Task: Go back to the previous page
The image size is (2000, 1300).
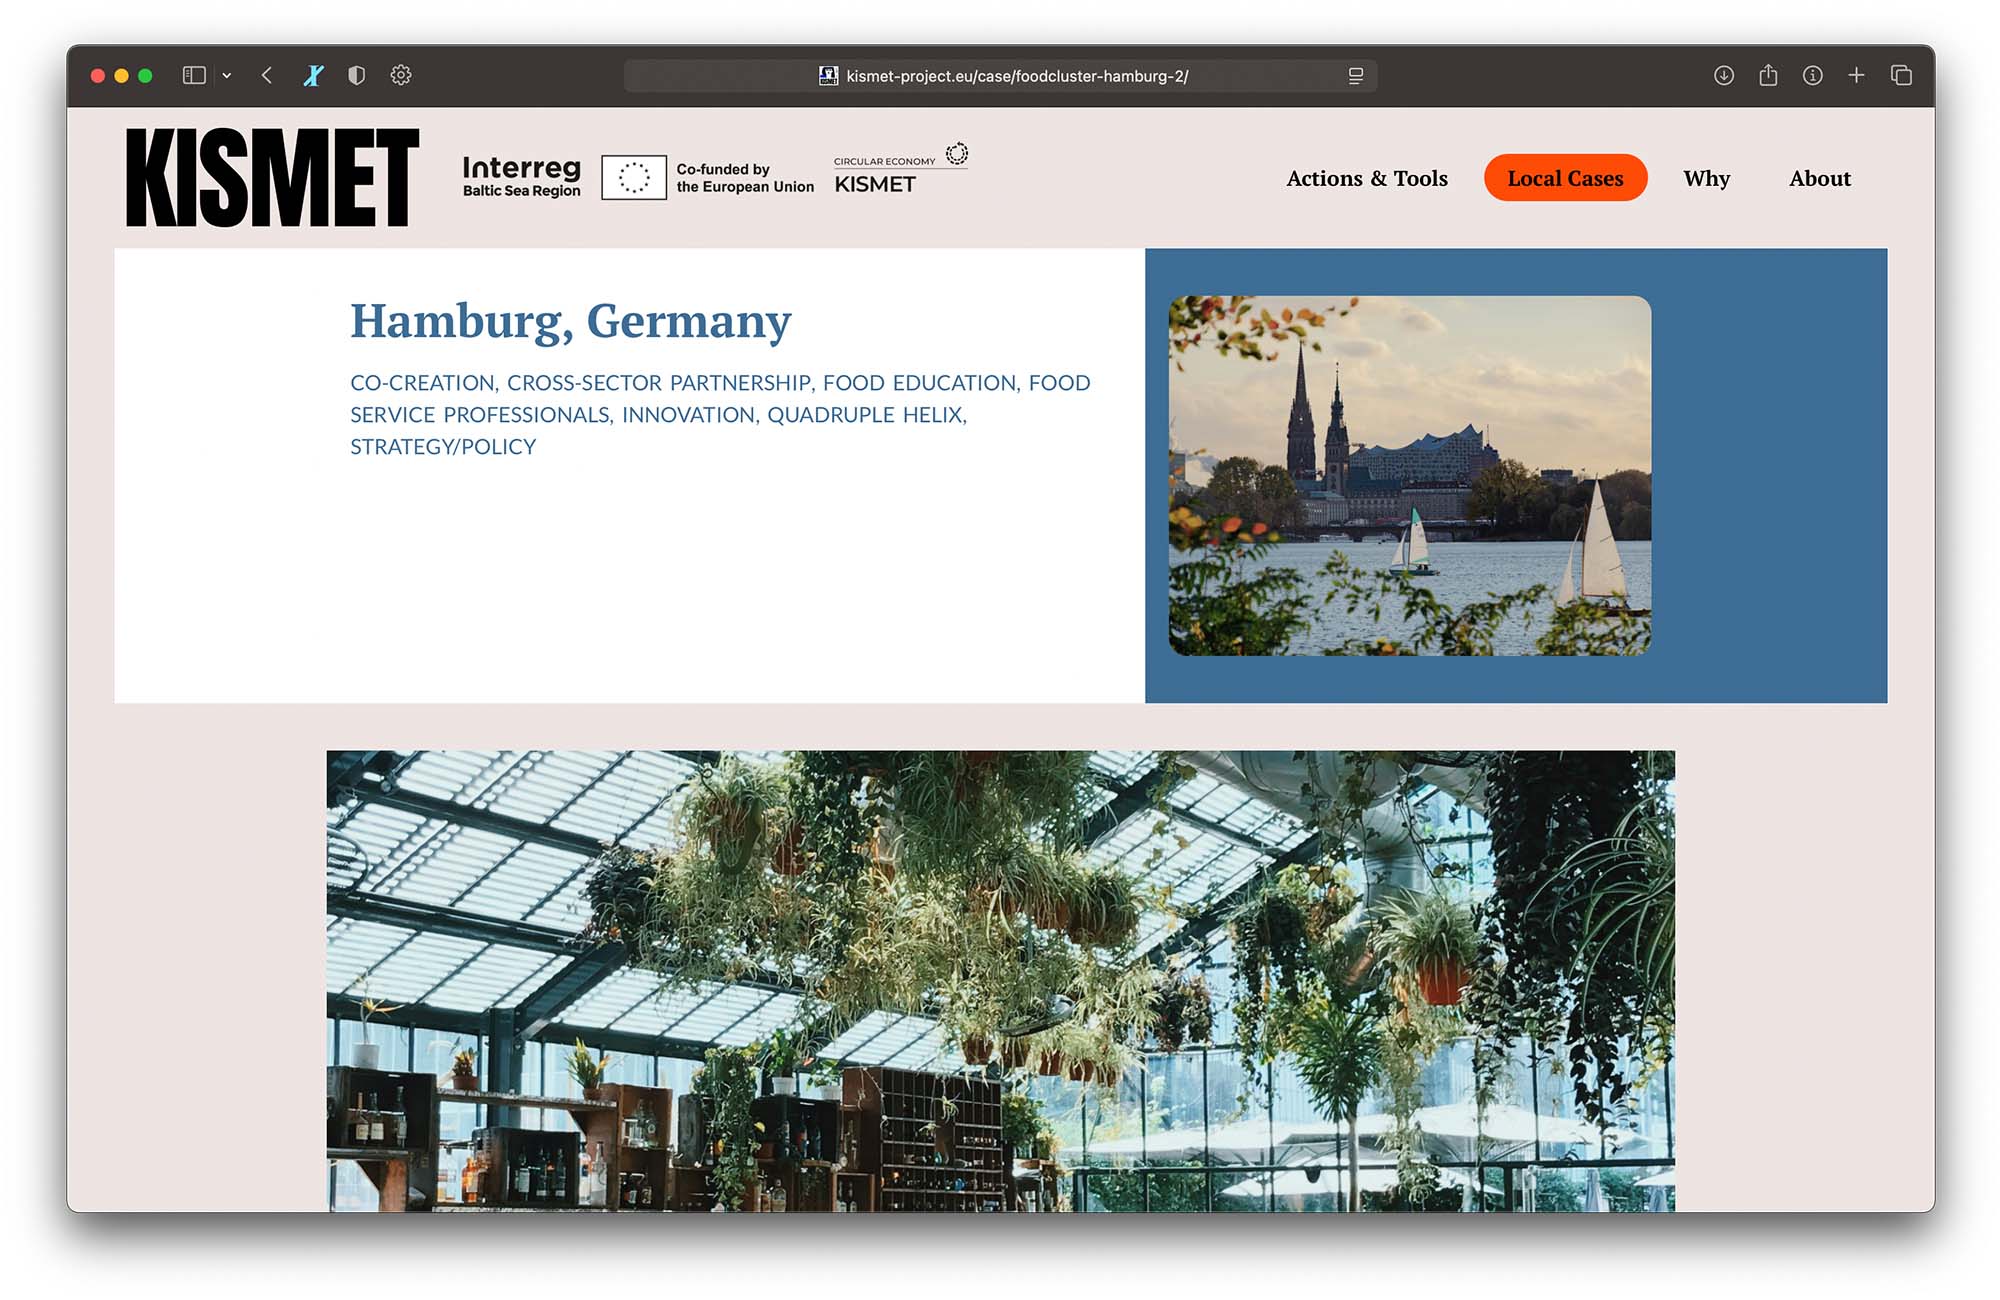Action: [x=267, y=75]
